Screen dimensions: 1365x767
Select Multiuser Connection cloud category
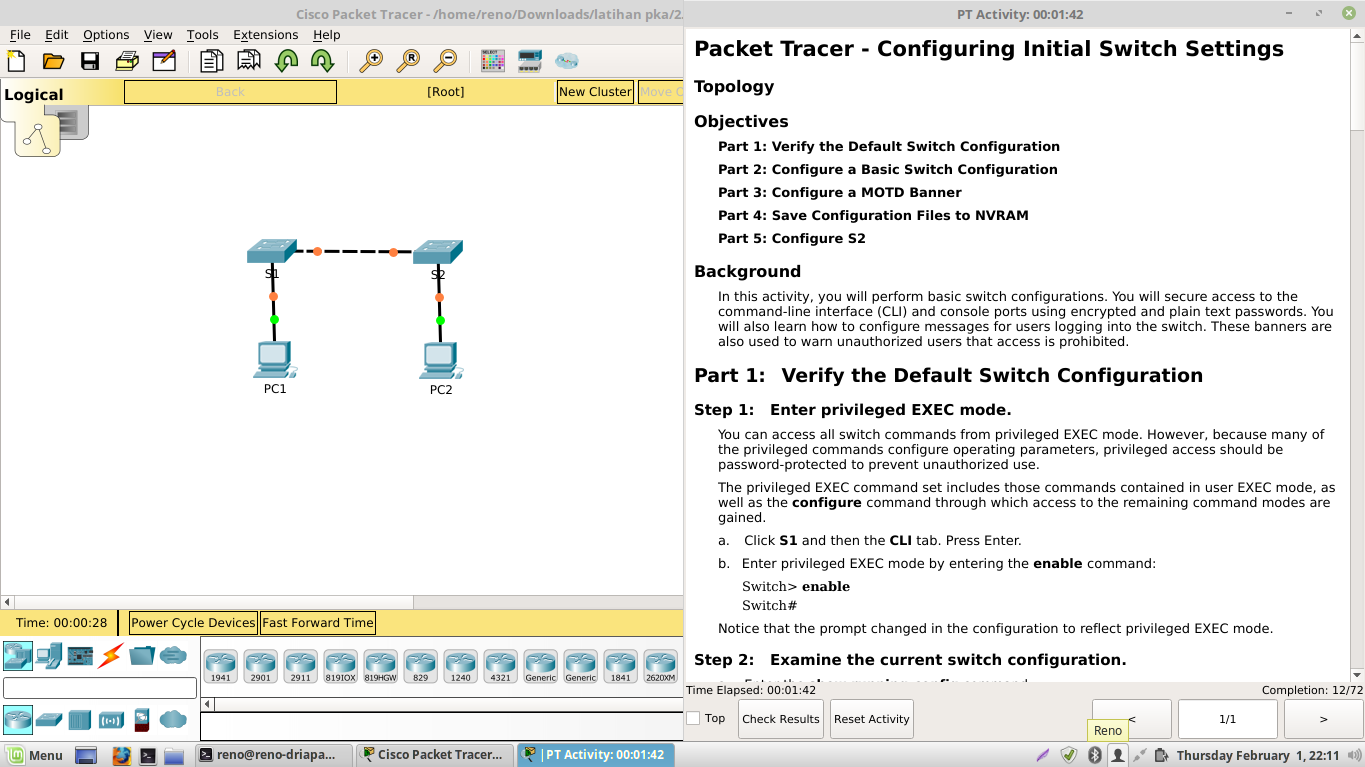click(x=173, y=656)
